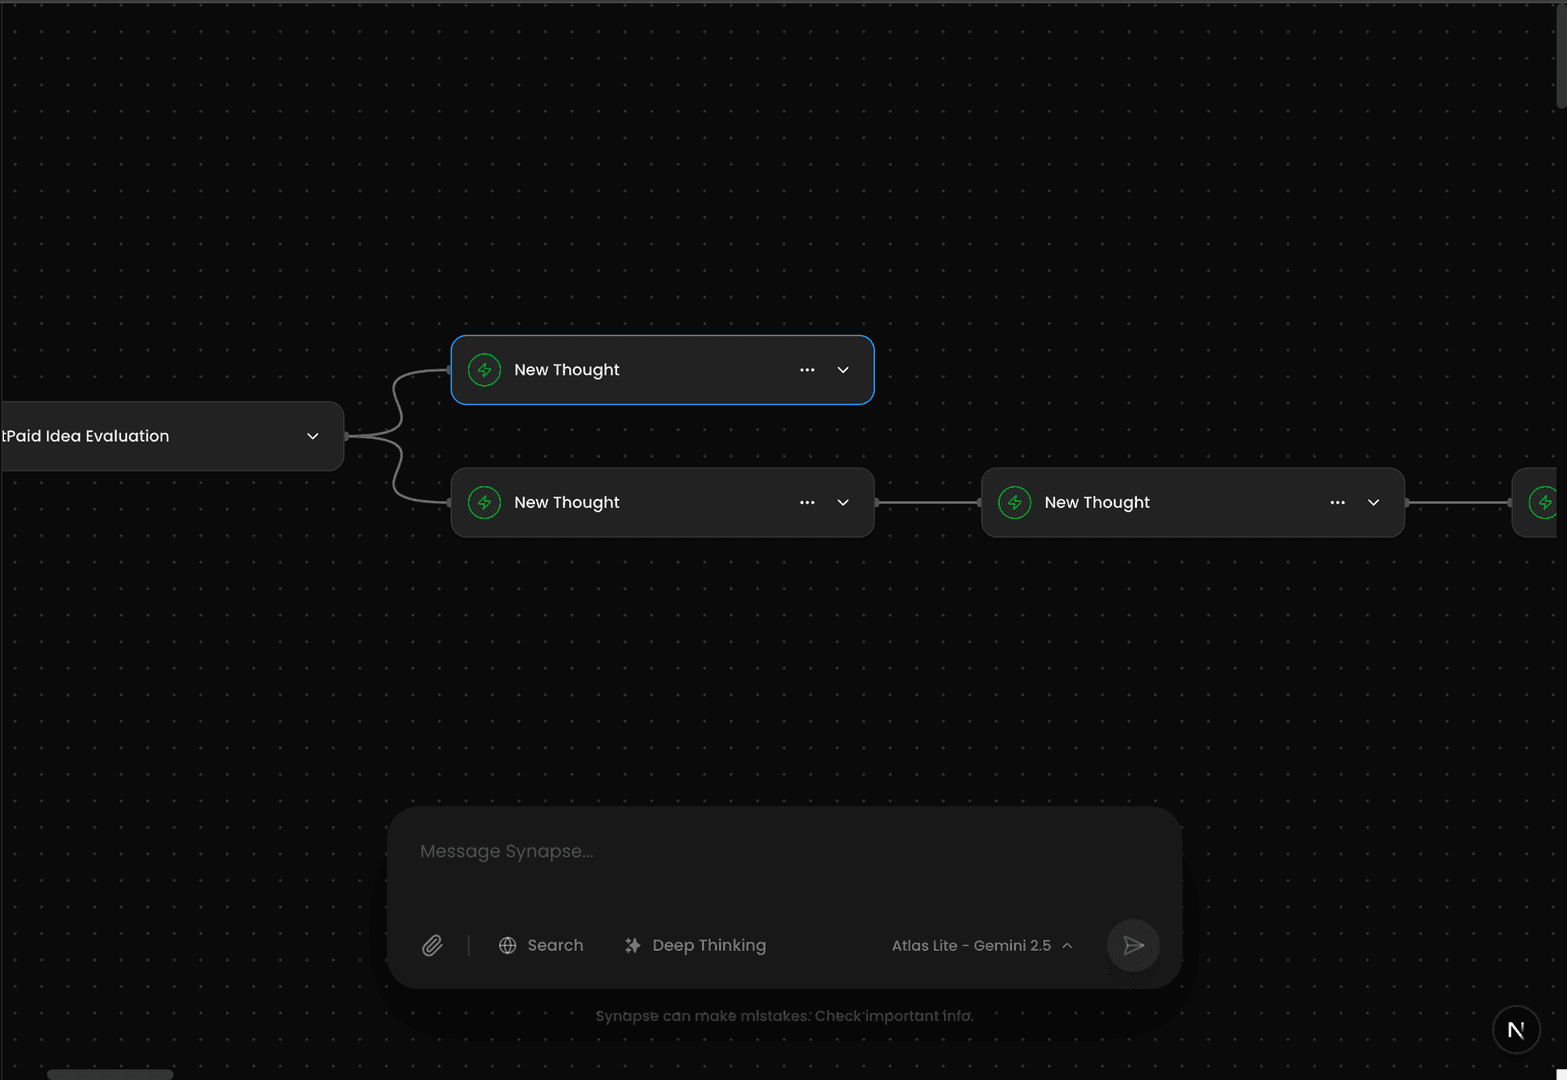
Task: Enable the Search option in the message bar
Action: 541,945
